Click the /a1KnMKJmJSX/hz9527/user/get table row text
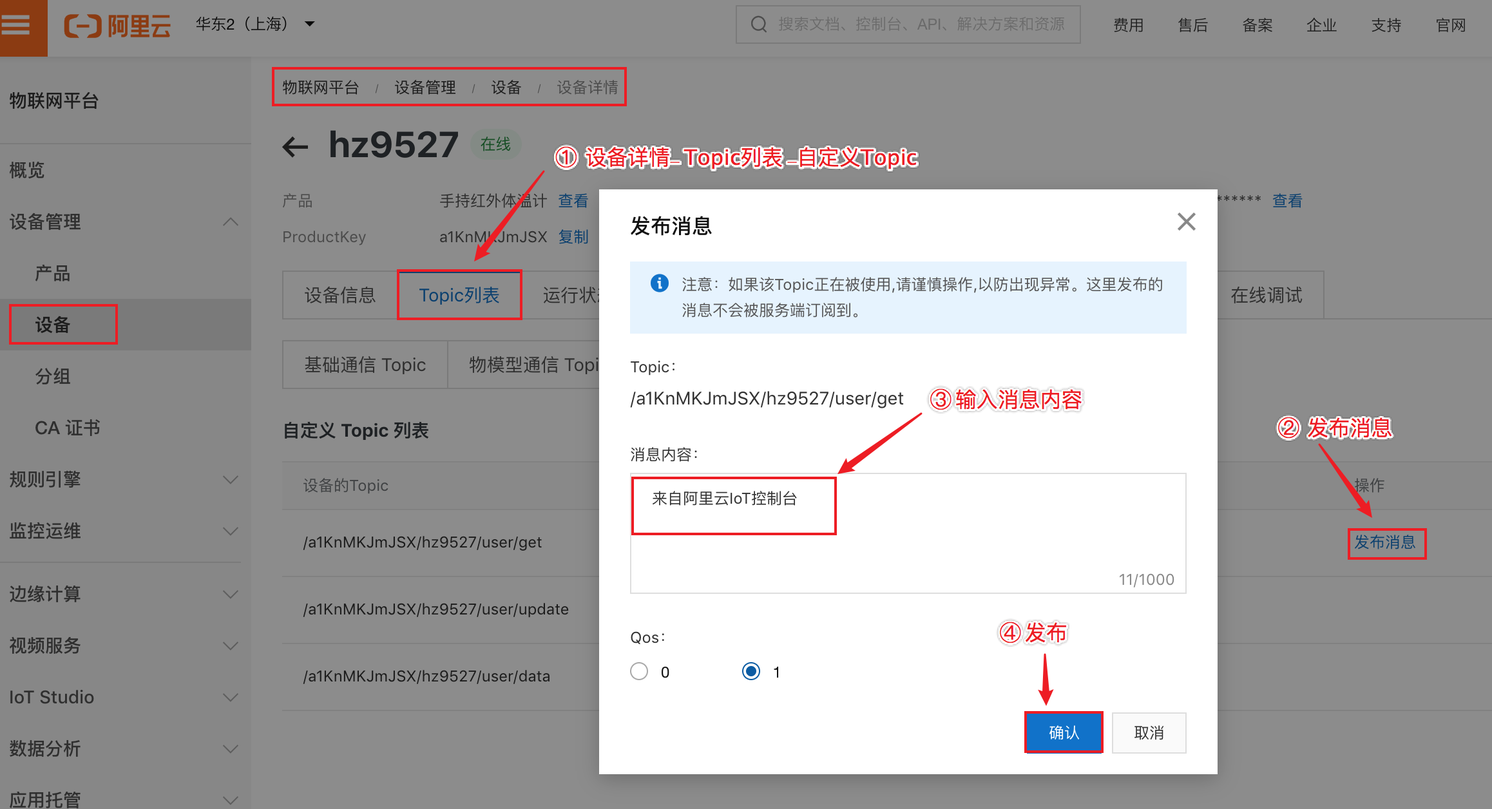This screenshot has height=809, width=1492. coord(422,542)
